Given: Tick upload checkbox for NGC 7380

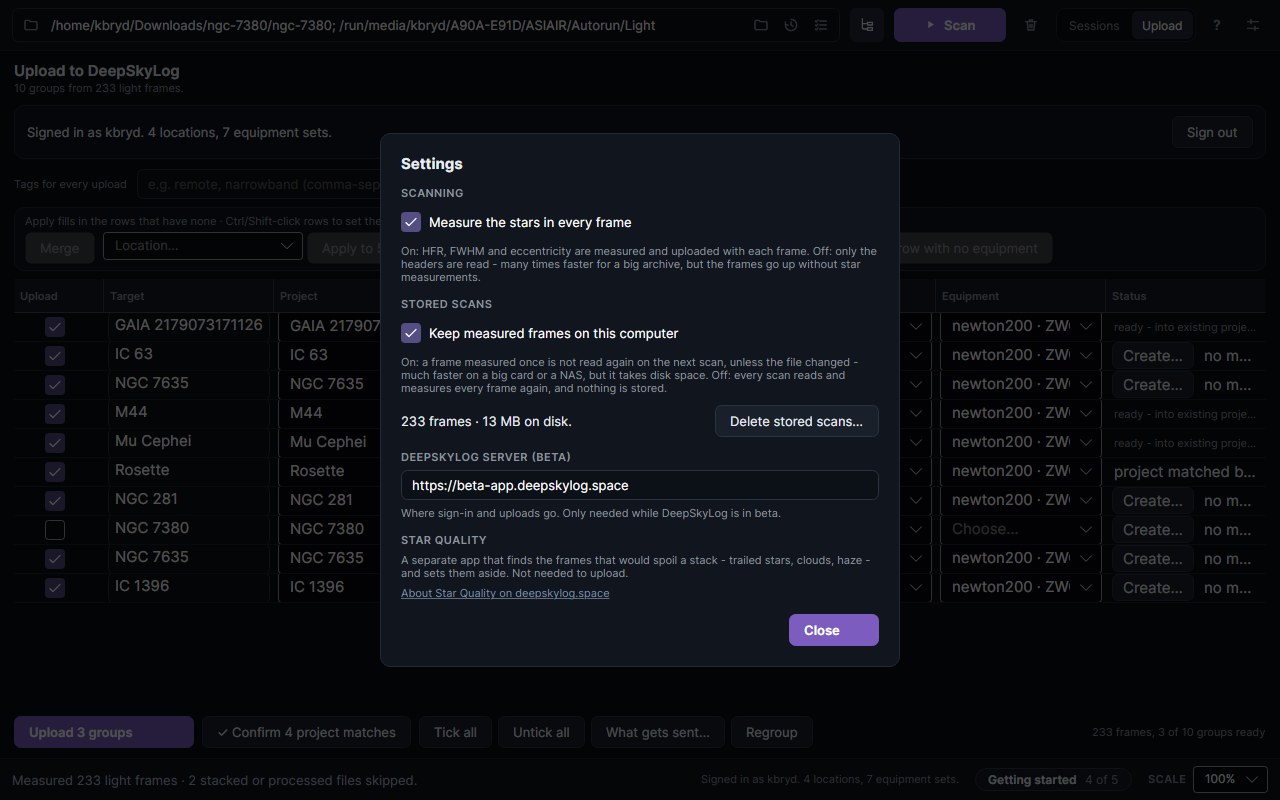Looking at the screenshot, I should click(55, 529).
